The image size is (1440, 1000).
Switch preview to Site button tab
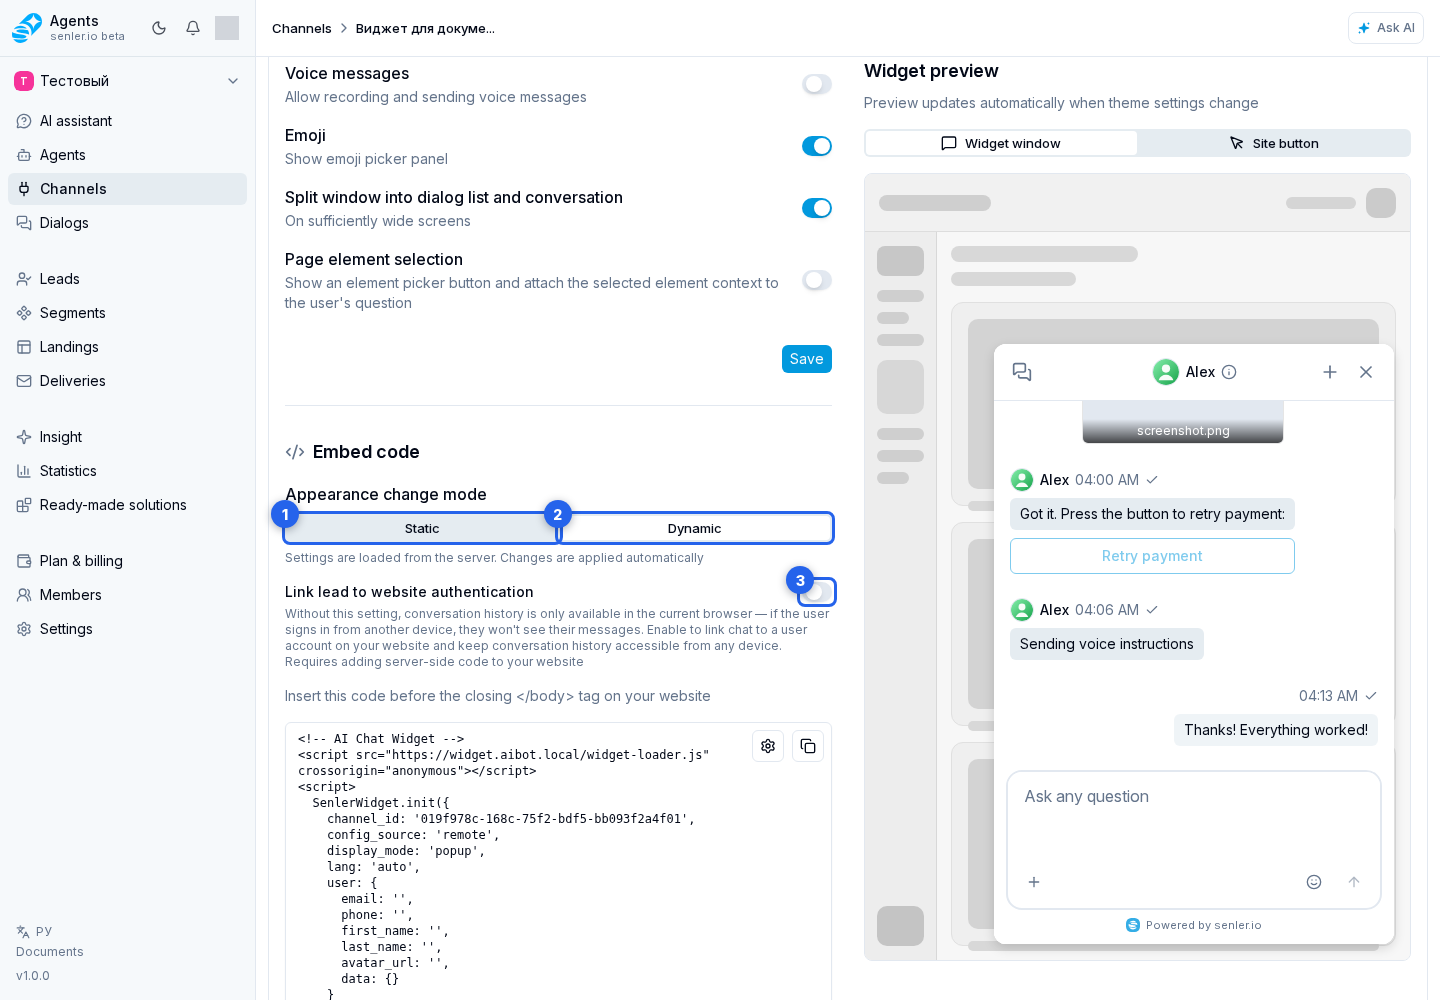1274,143
